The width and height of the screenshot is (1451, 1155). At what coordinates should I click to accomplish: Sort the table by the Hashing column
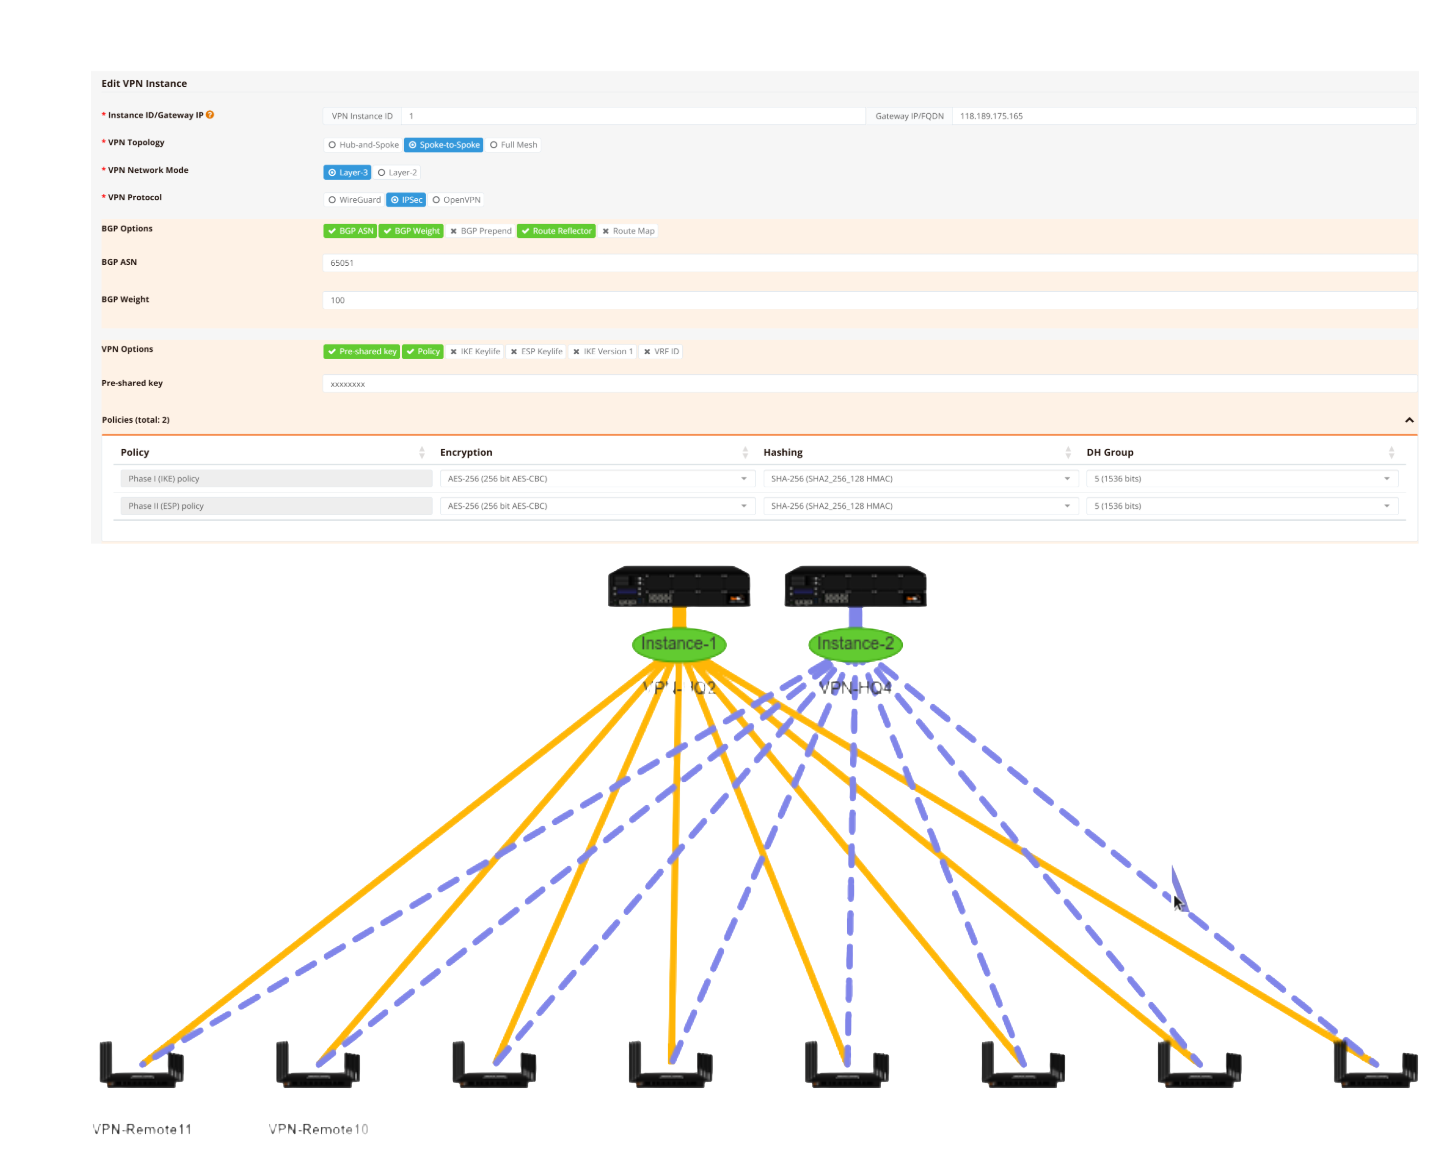(1068, 453)
